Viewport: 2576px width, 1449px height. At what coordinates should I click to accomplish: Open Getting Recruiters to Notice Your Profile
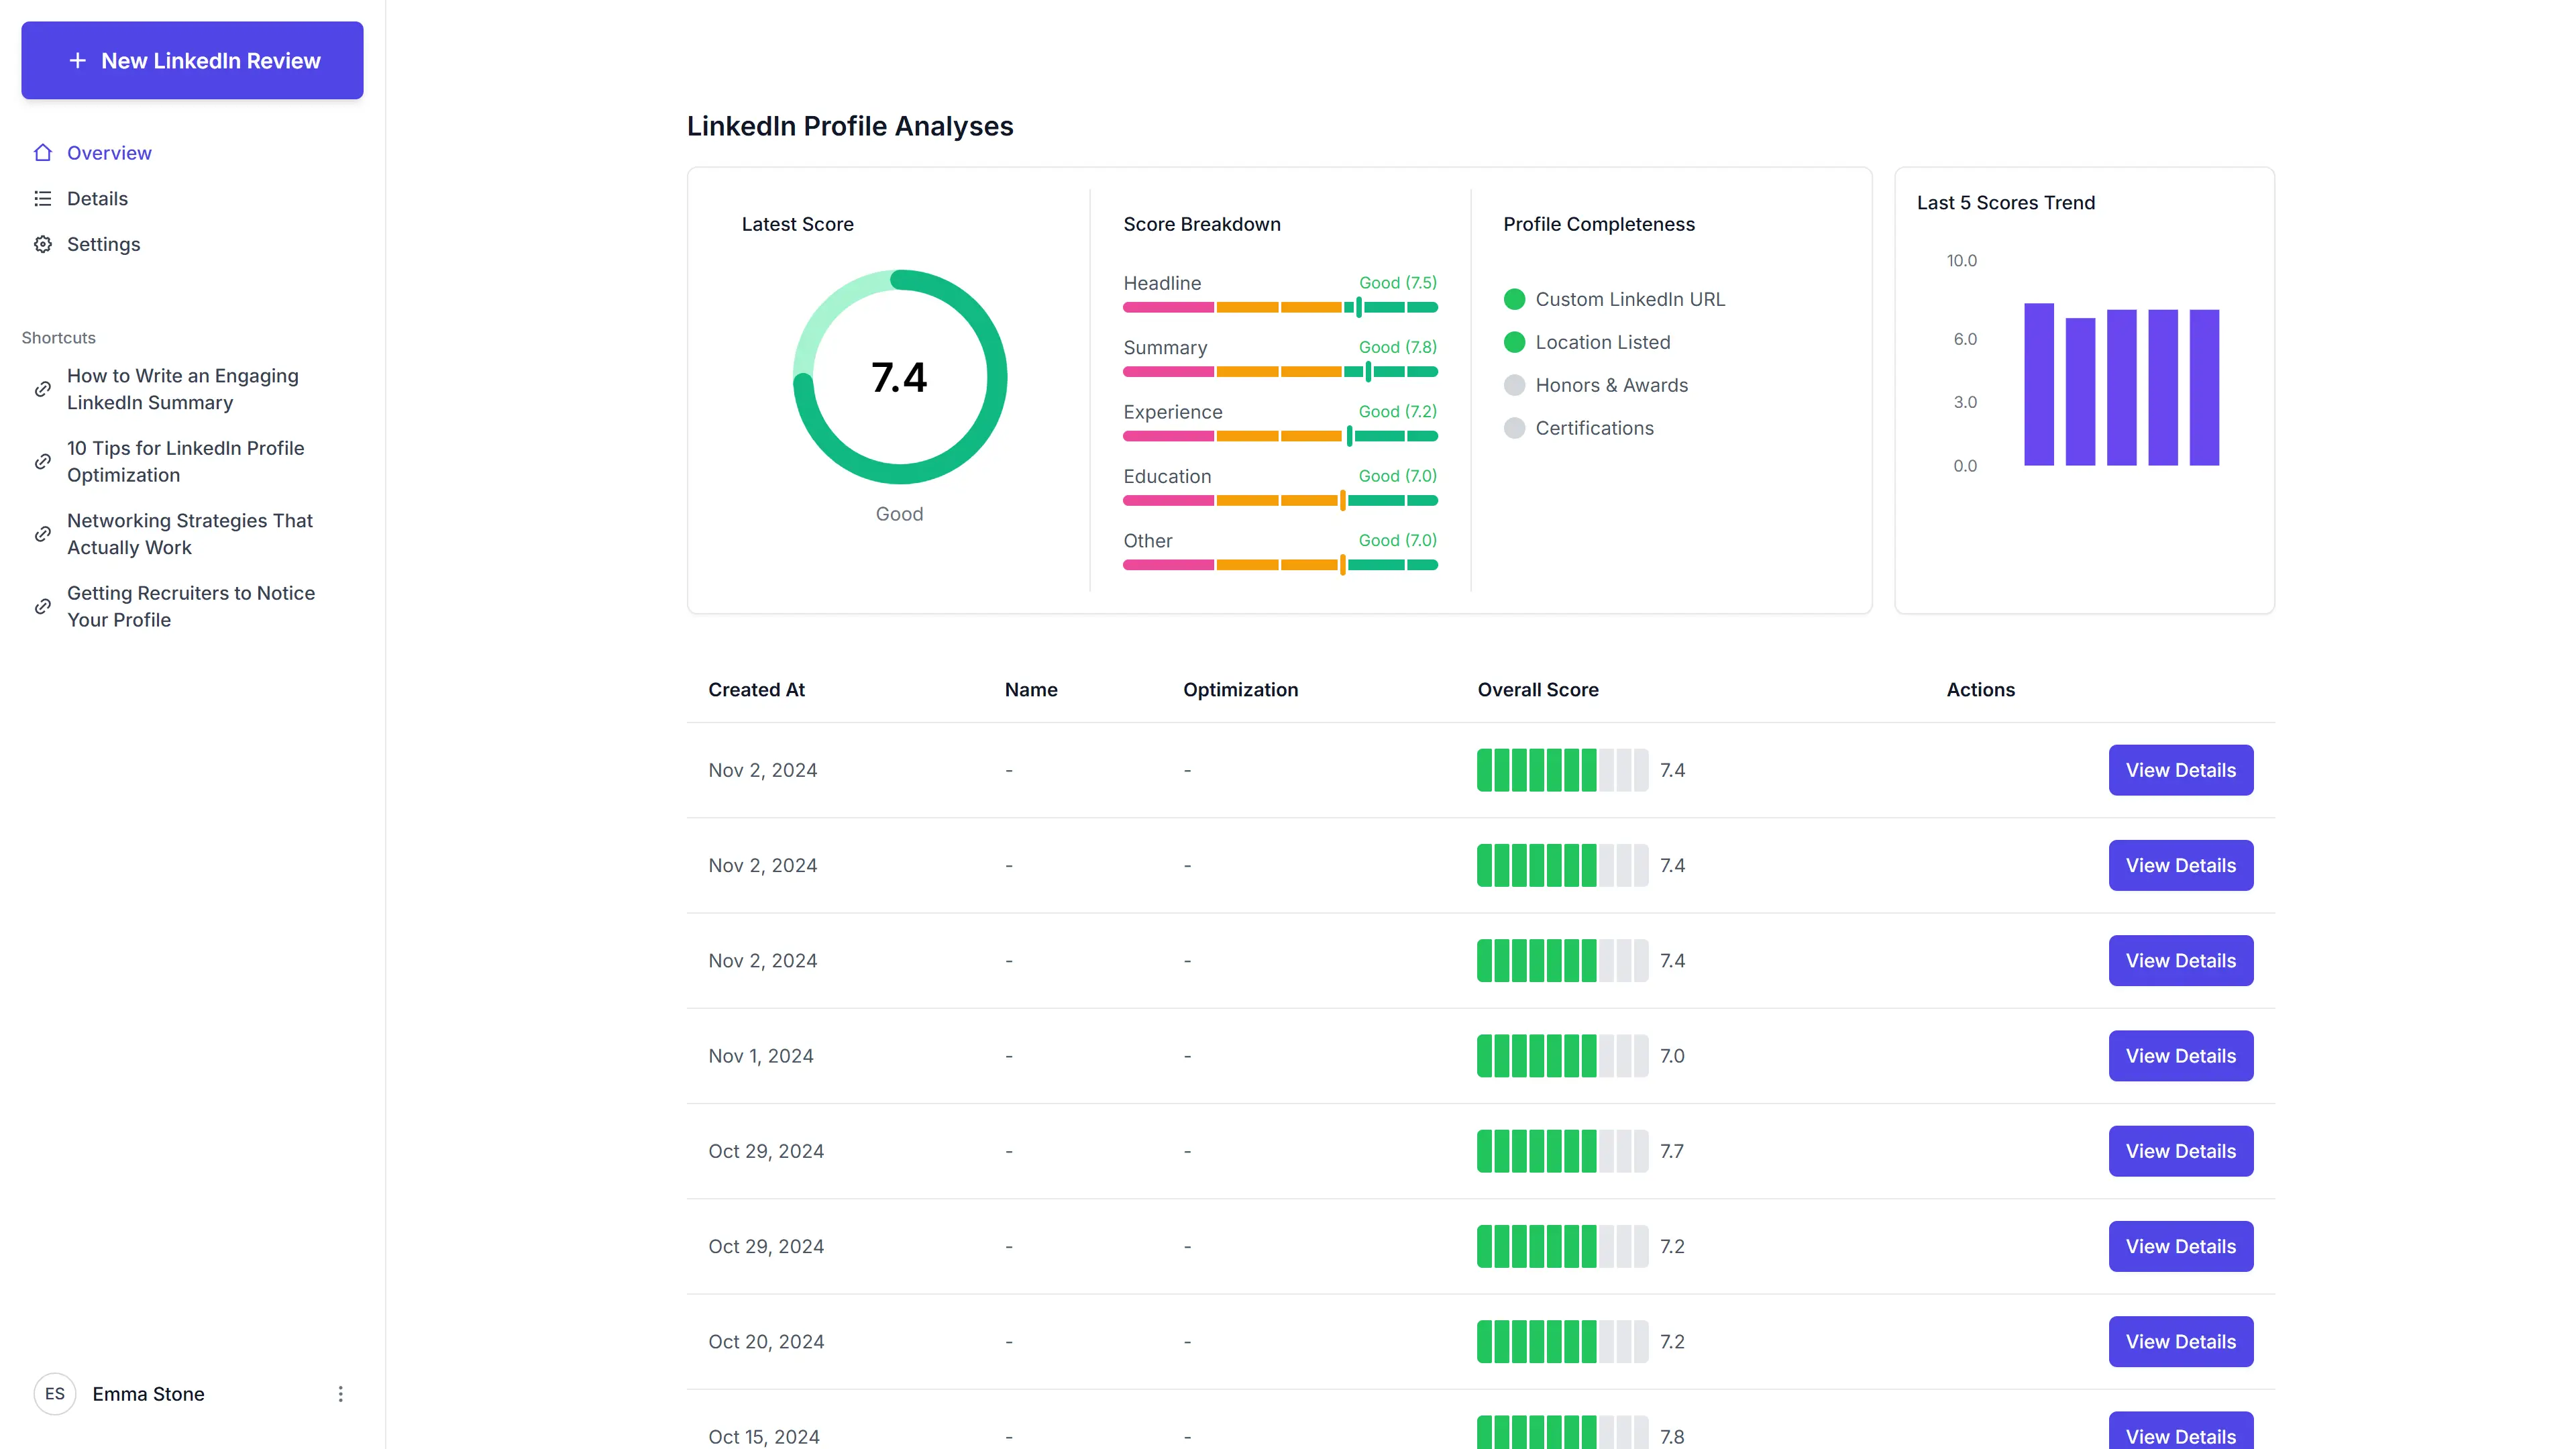(x=192, y=607)
